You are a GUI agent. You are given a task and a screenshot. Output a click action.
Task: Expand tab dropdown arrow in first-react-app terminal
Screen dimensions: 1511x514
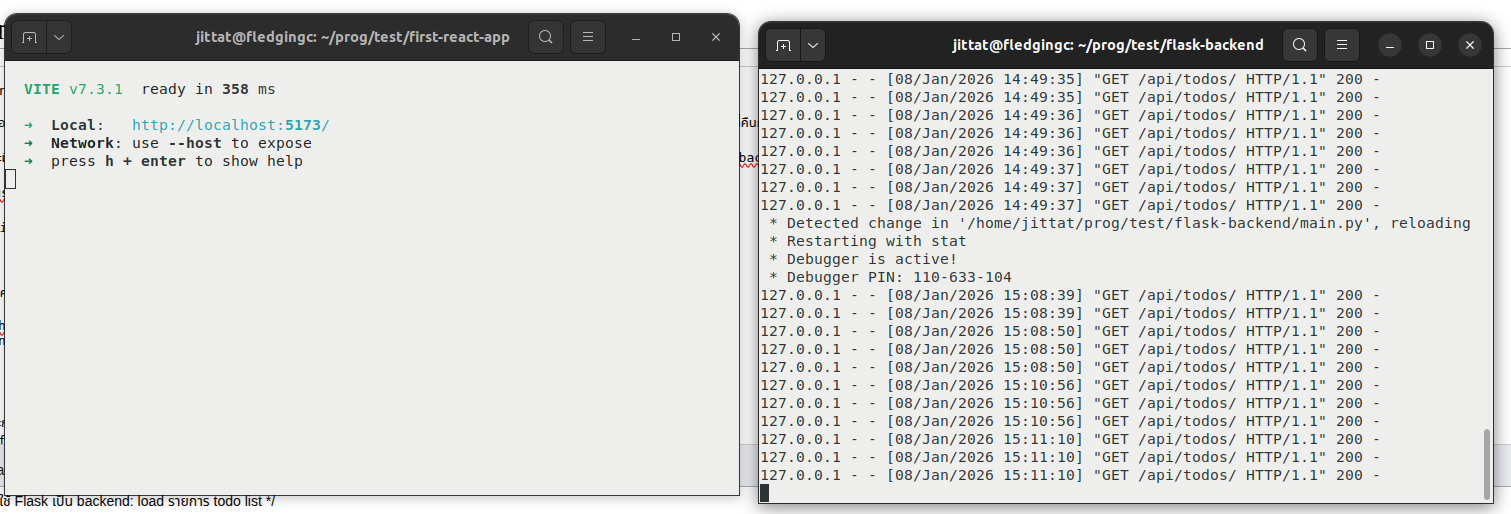tap(59, 38)
